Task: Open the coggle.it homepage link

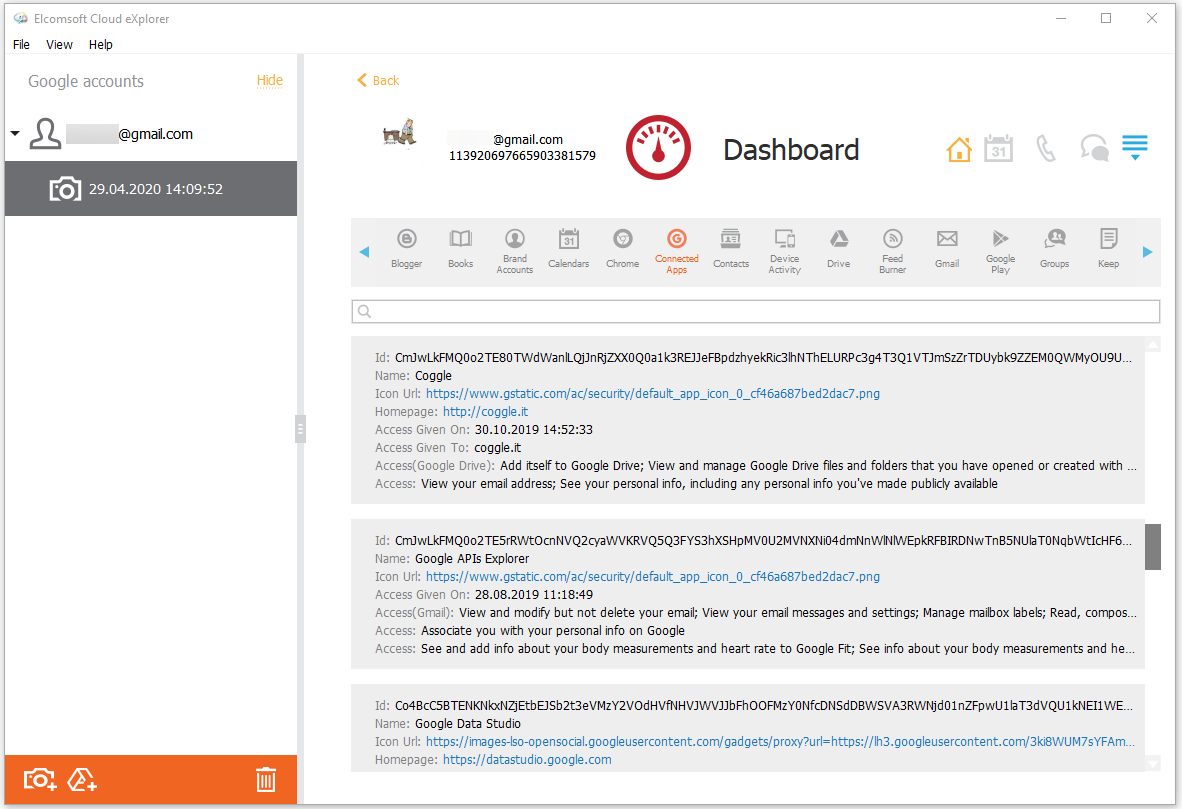Action: point(485,411)
